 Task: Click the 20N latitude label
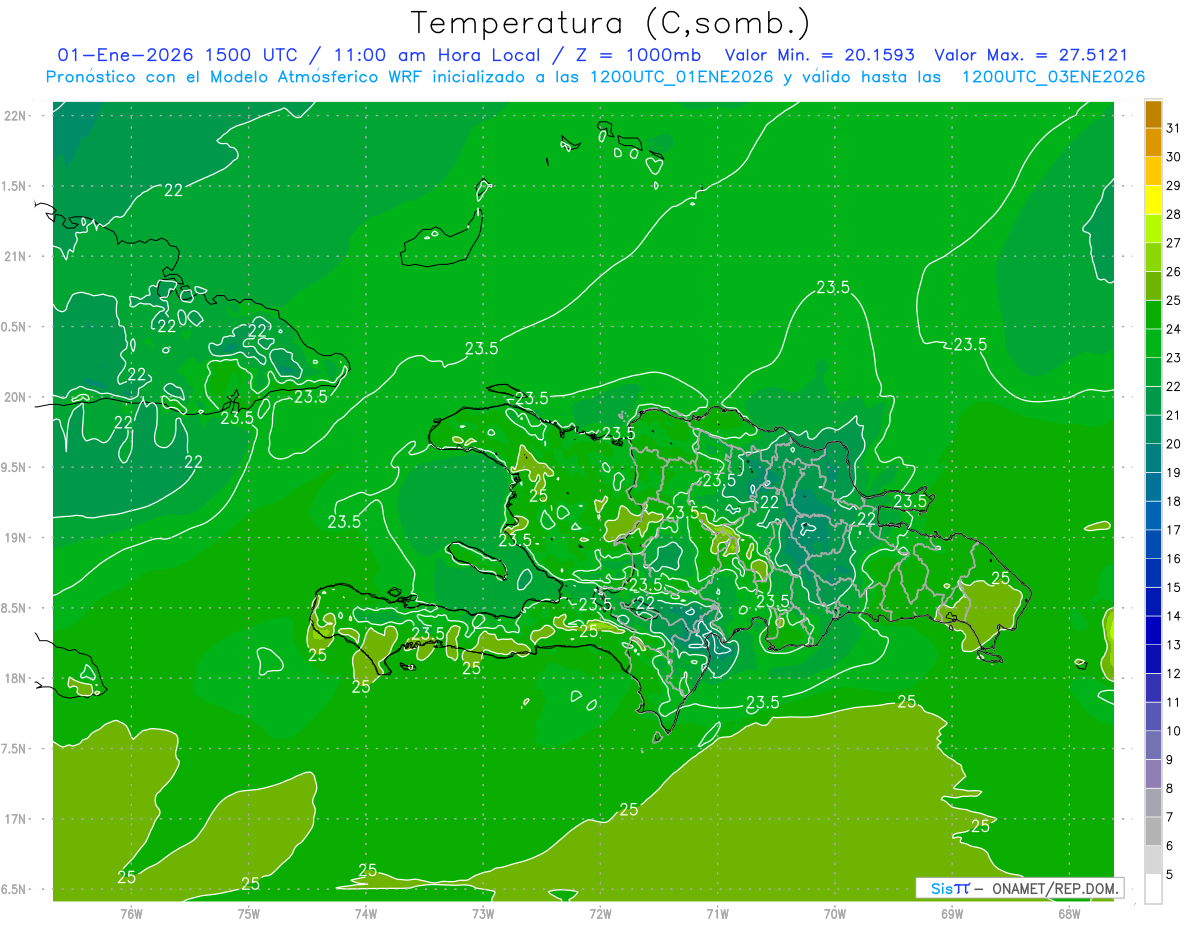[15, 397]
